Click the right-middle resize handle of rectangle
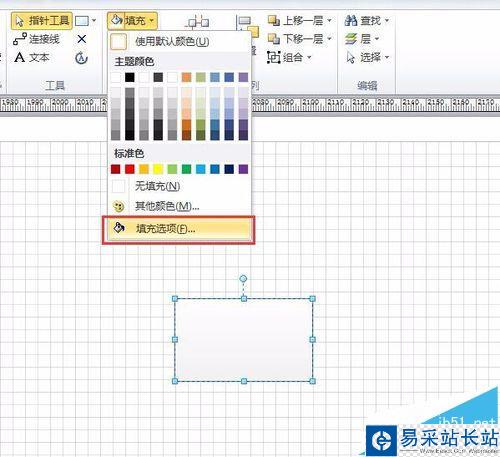This screenshot has height=457, width=500. [313, 340]
